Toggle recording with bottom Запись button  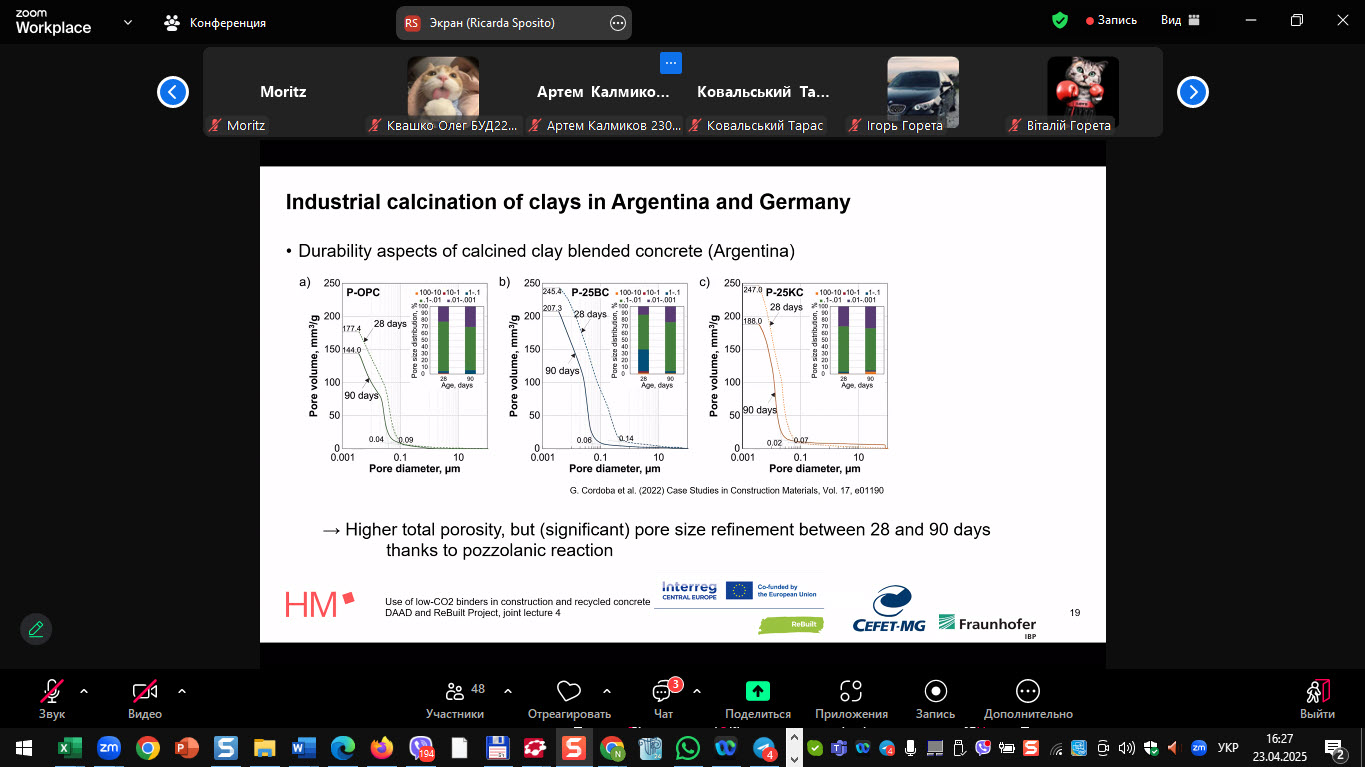[936, 699]
